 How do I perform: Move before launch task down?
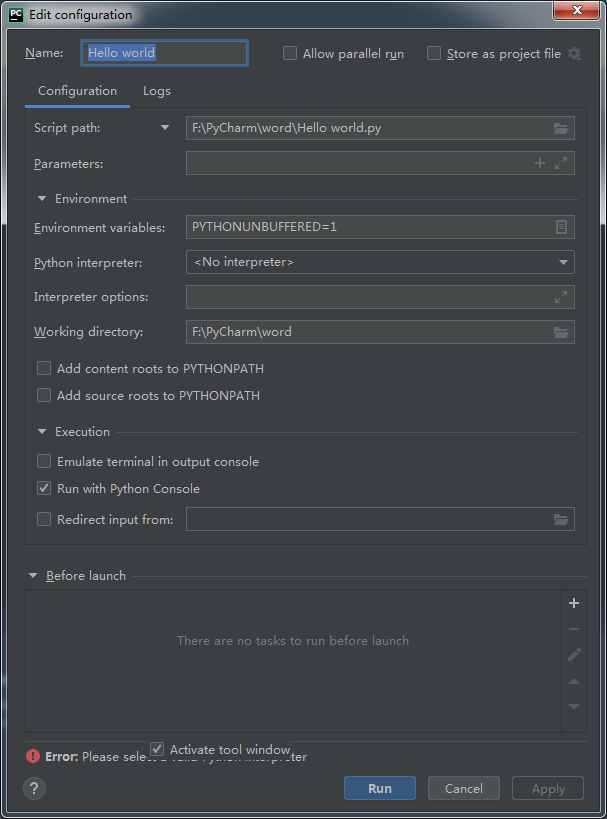click(x=574, y=707)
